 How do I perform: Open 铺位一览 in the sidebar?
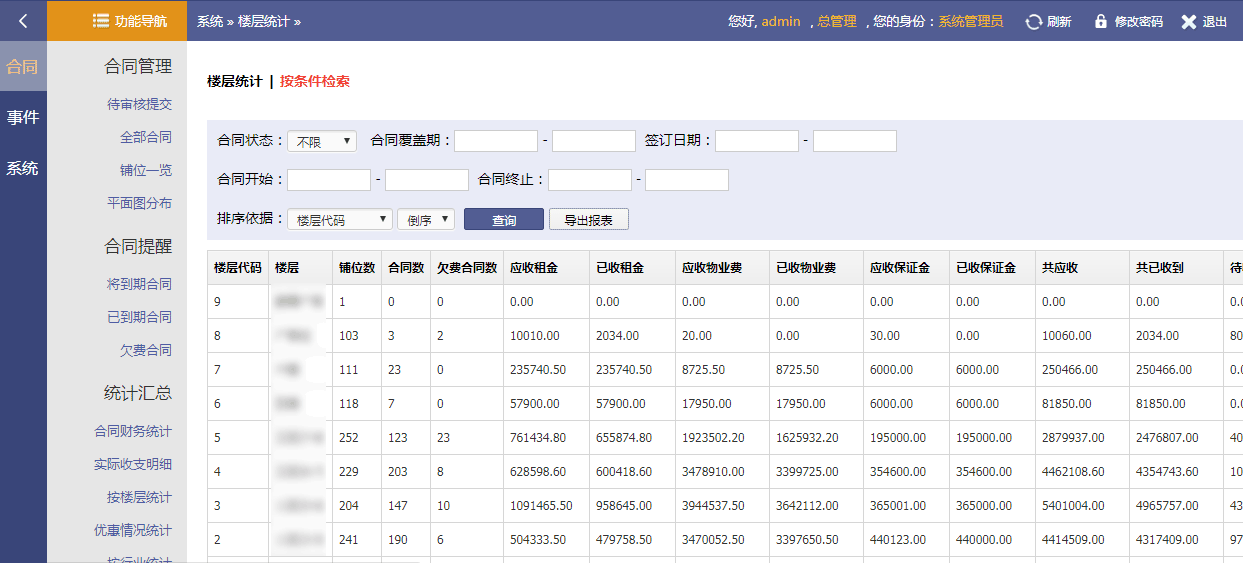pos(146,170)
